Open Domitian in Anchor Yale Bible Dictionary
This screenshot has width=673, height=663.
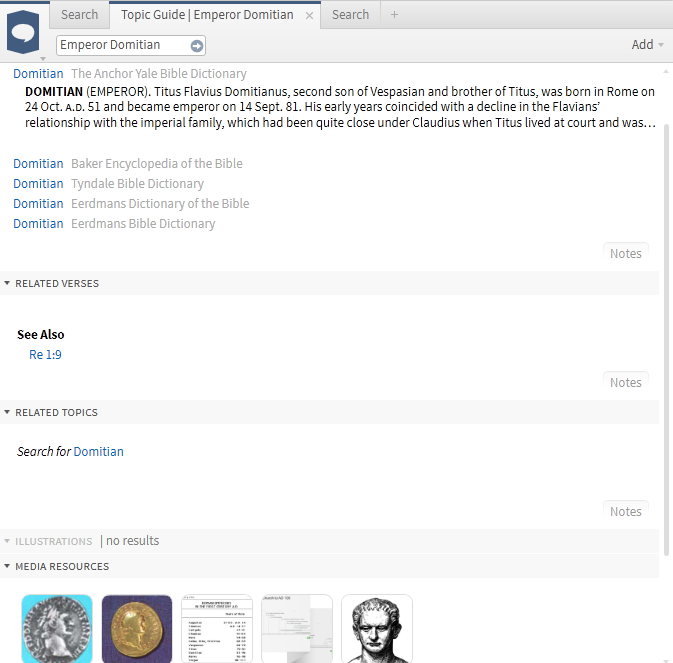pos(38,74)
